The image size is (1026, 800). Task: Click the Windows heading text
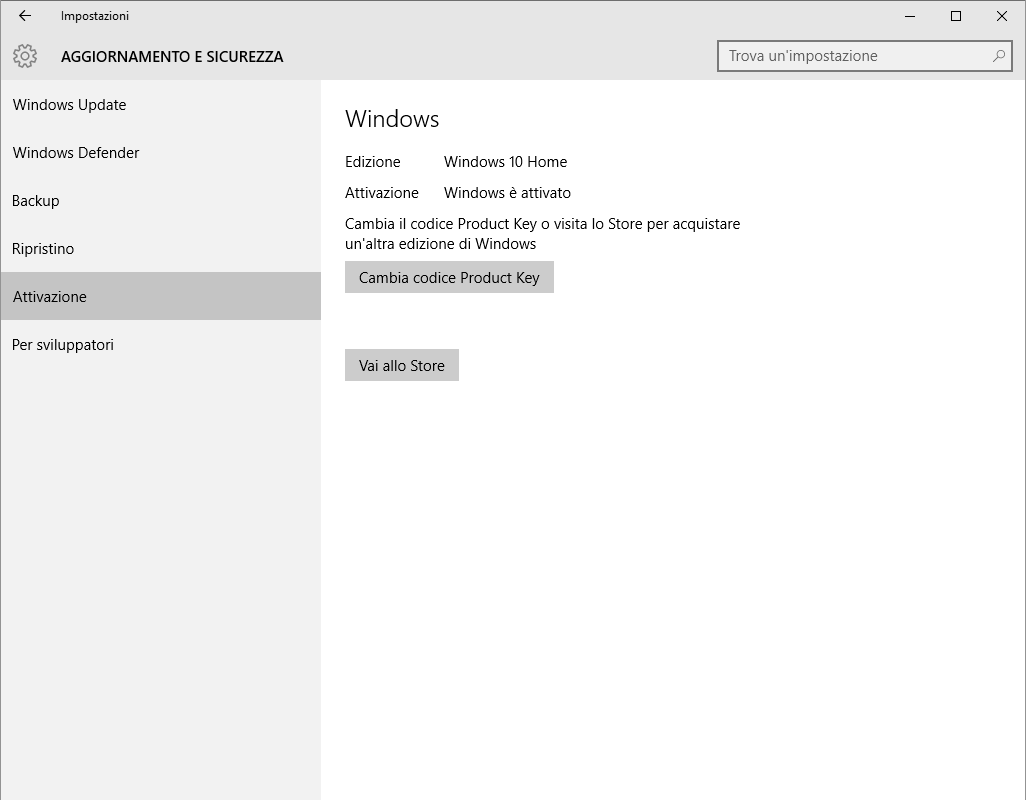[x=392, y=119]
